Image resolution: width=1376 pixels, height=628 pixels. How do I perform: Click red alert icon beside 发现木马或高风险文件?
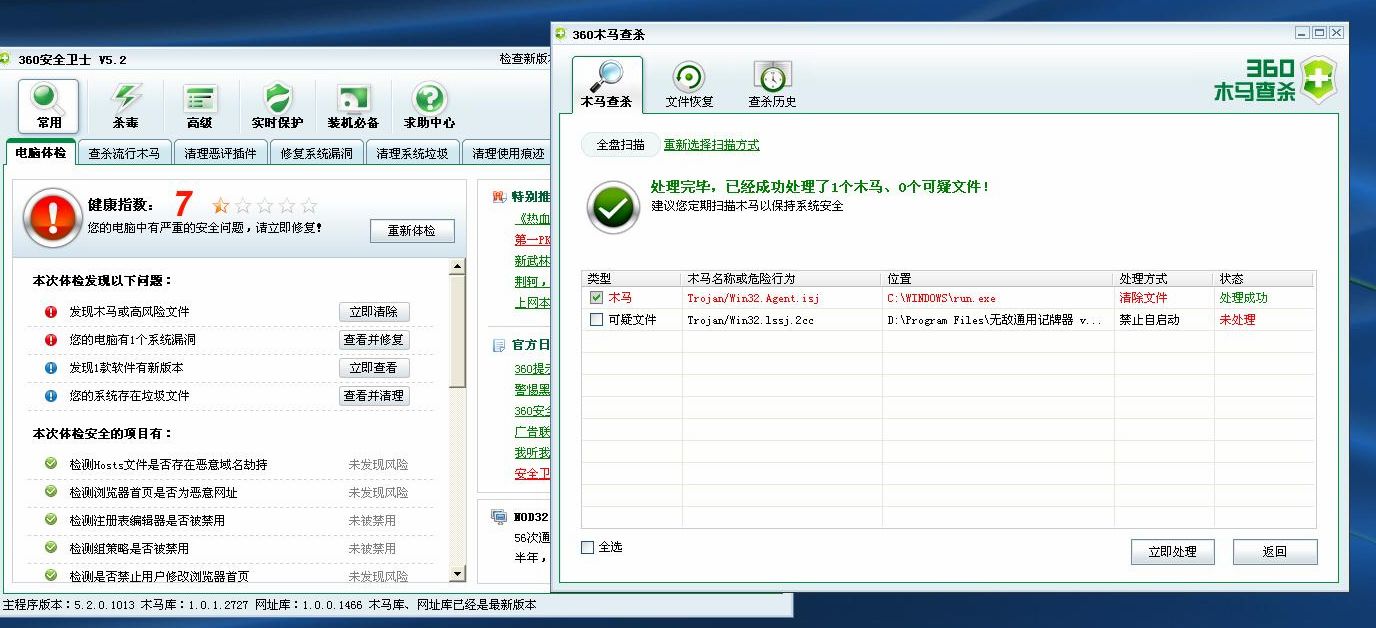tap(51, 312)
